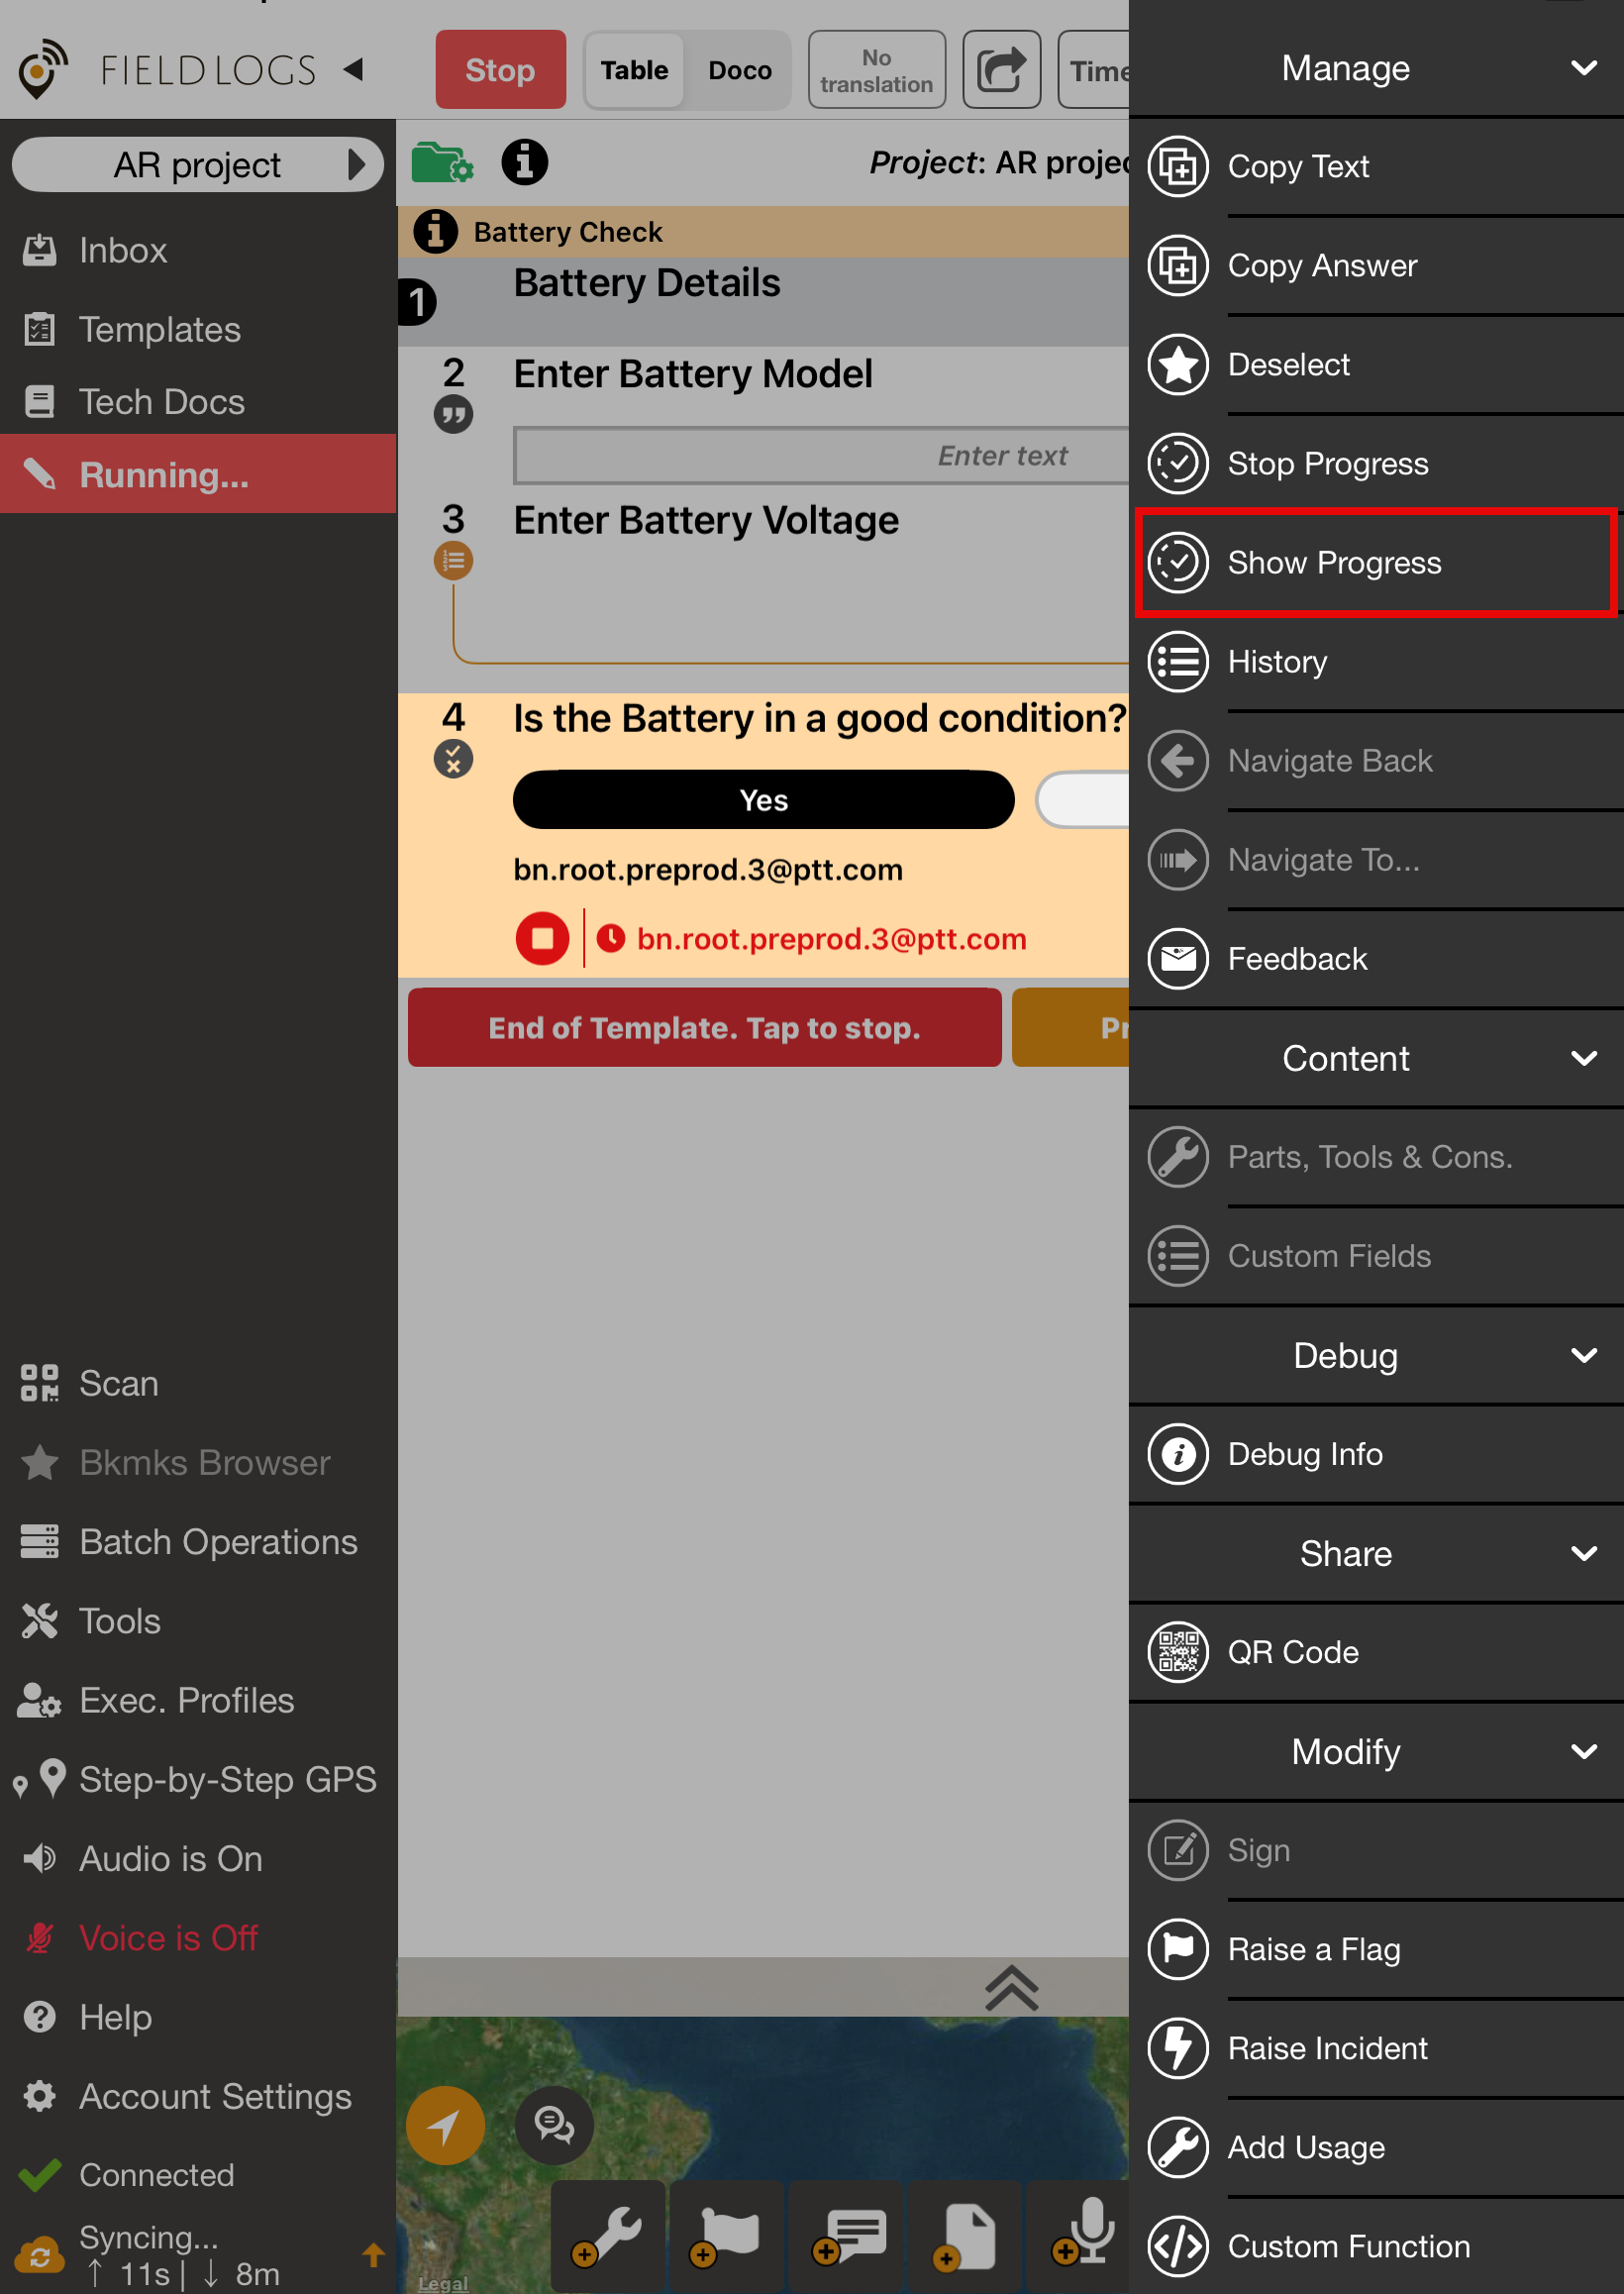The image size is (1624, 2294).
Task: Switch to Doco view mode
Action: click(739, 70)
